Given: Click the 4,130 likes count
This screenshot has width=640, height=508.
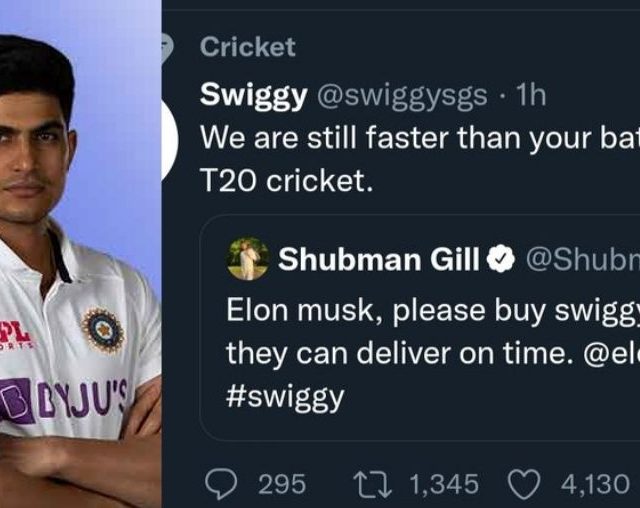Looking at the screenshot, I should (596, 485).
